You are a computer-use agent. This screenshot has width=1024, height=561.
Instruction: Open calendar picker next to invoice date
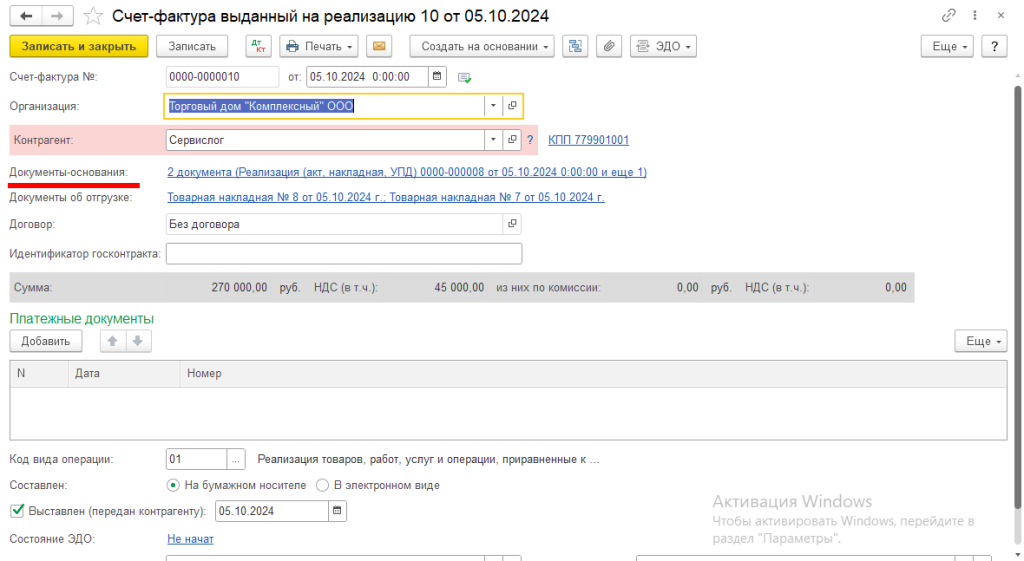click(437, 77)
